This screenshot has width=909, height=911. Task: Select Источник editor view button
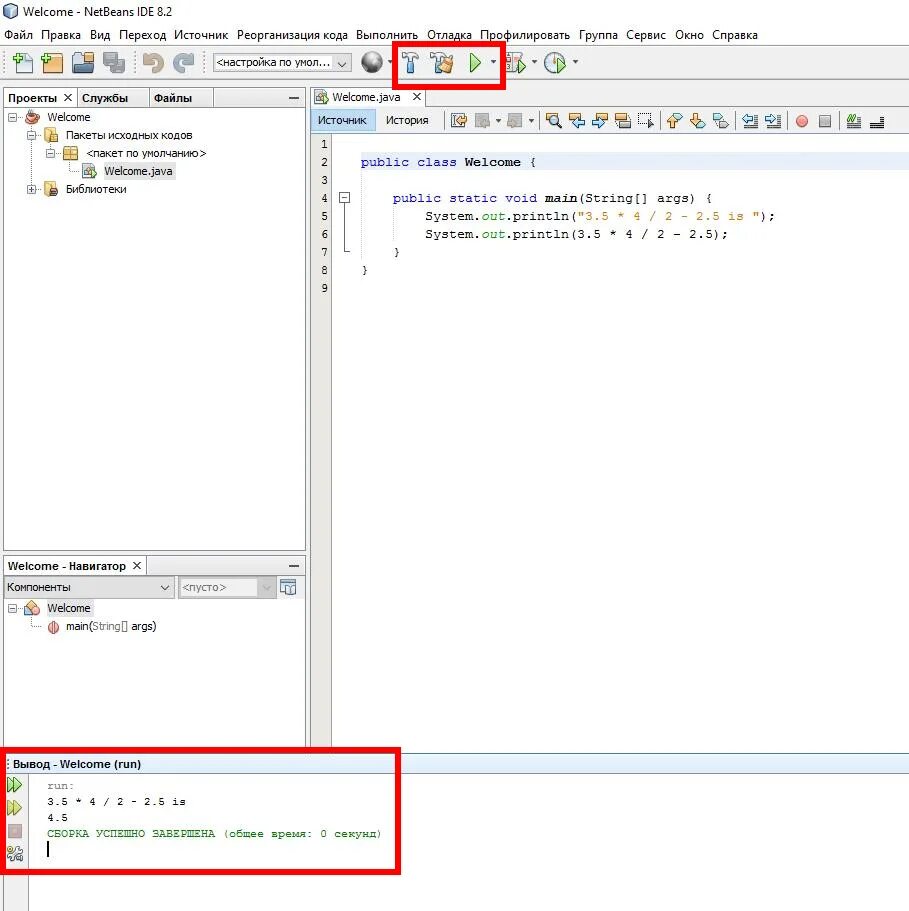[342, 120]
